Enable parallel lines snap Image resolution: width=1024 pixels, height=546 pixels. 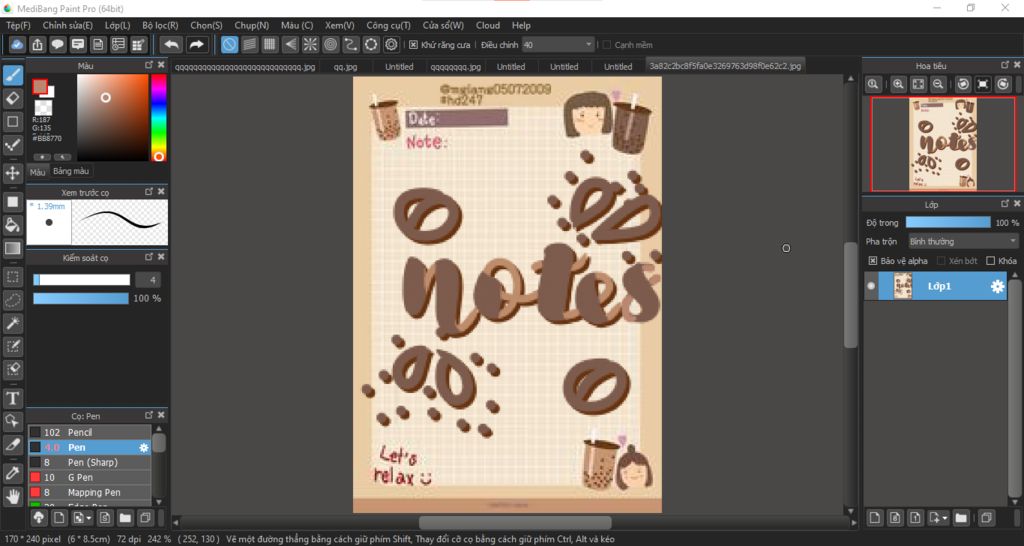pos(249,44)
